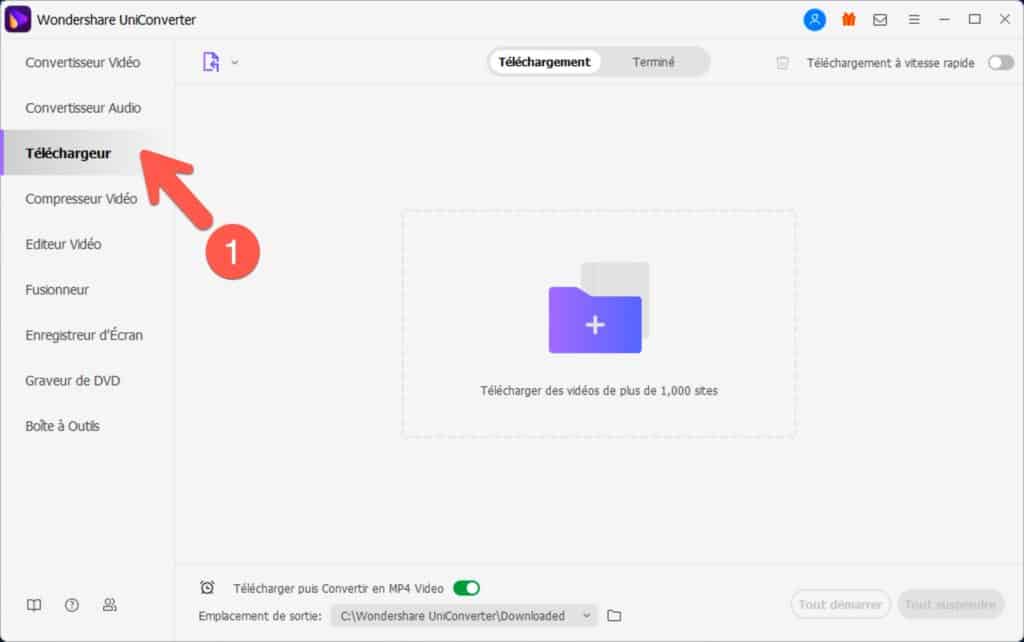1024x642 pixels.
Task: Click the alarm clock scheduler icon
Action: click(x=207, y=588)
